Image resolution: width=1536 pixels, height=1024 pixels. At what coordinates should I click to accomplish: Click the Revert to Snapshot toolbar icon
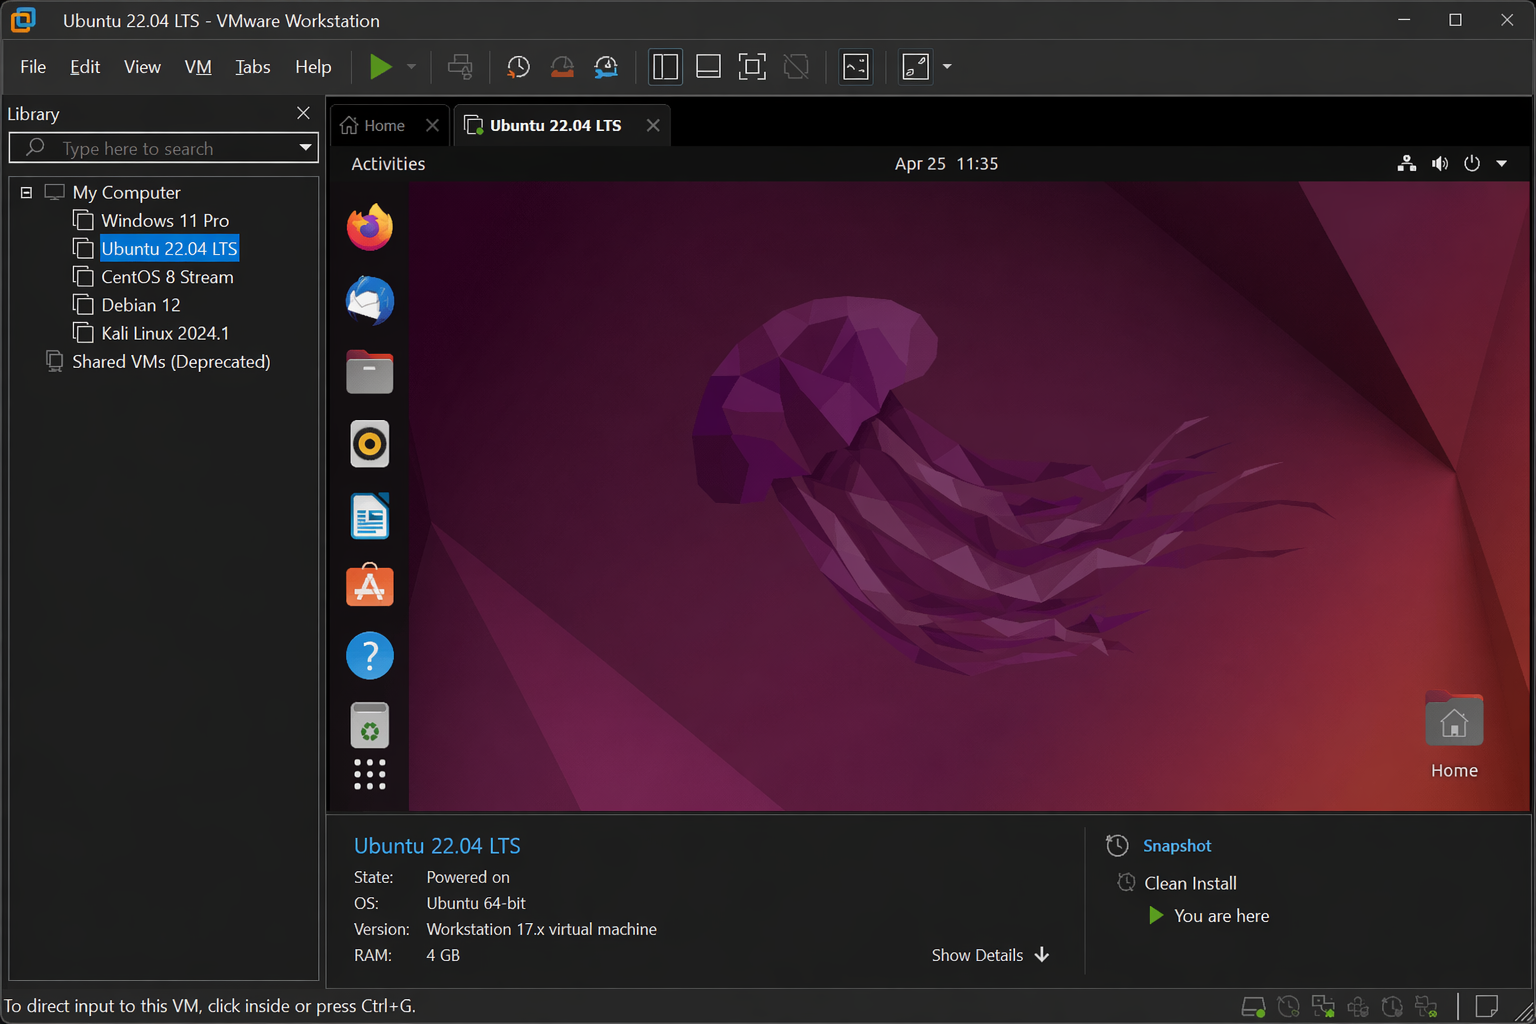(562, 67)
